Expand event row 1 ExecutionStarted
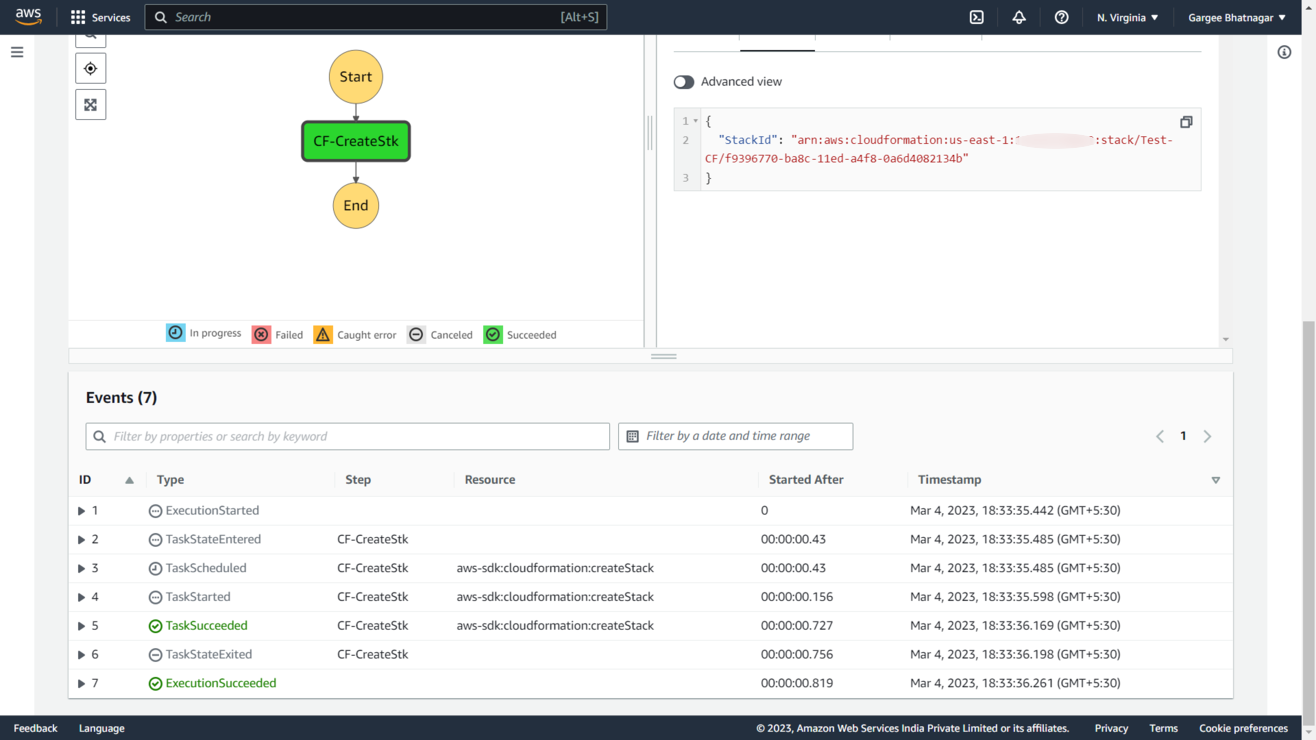 [x=82, y=511]
